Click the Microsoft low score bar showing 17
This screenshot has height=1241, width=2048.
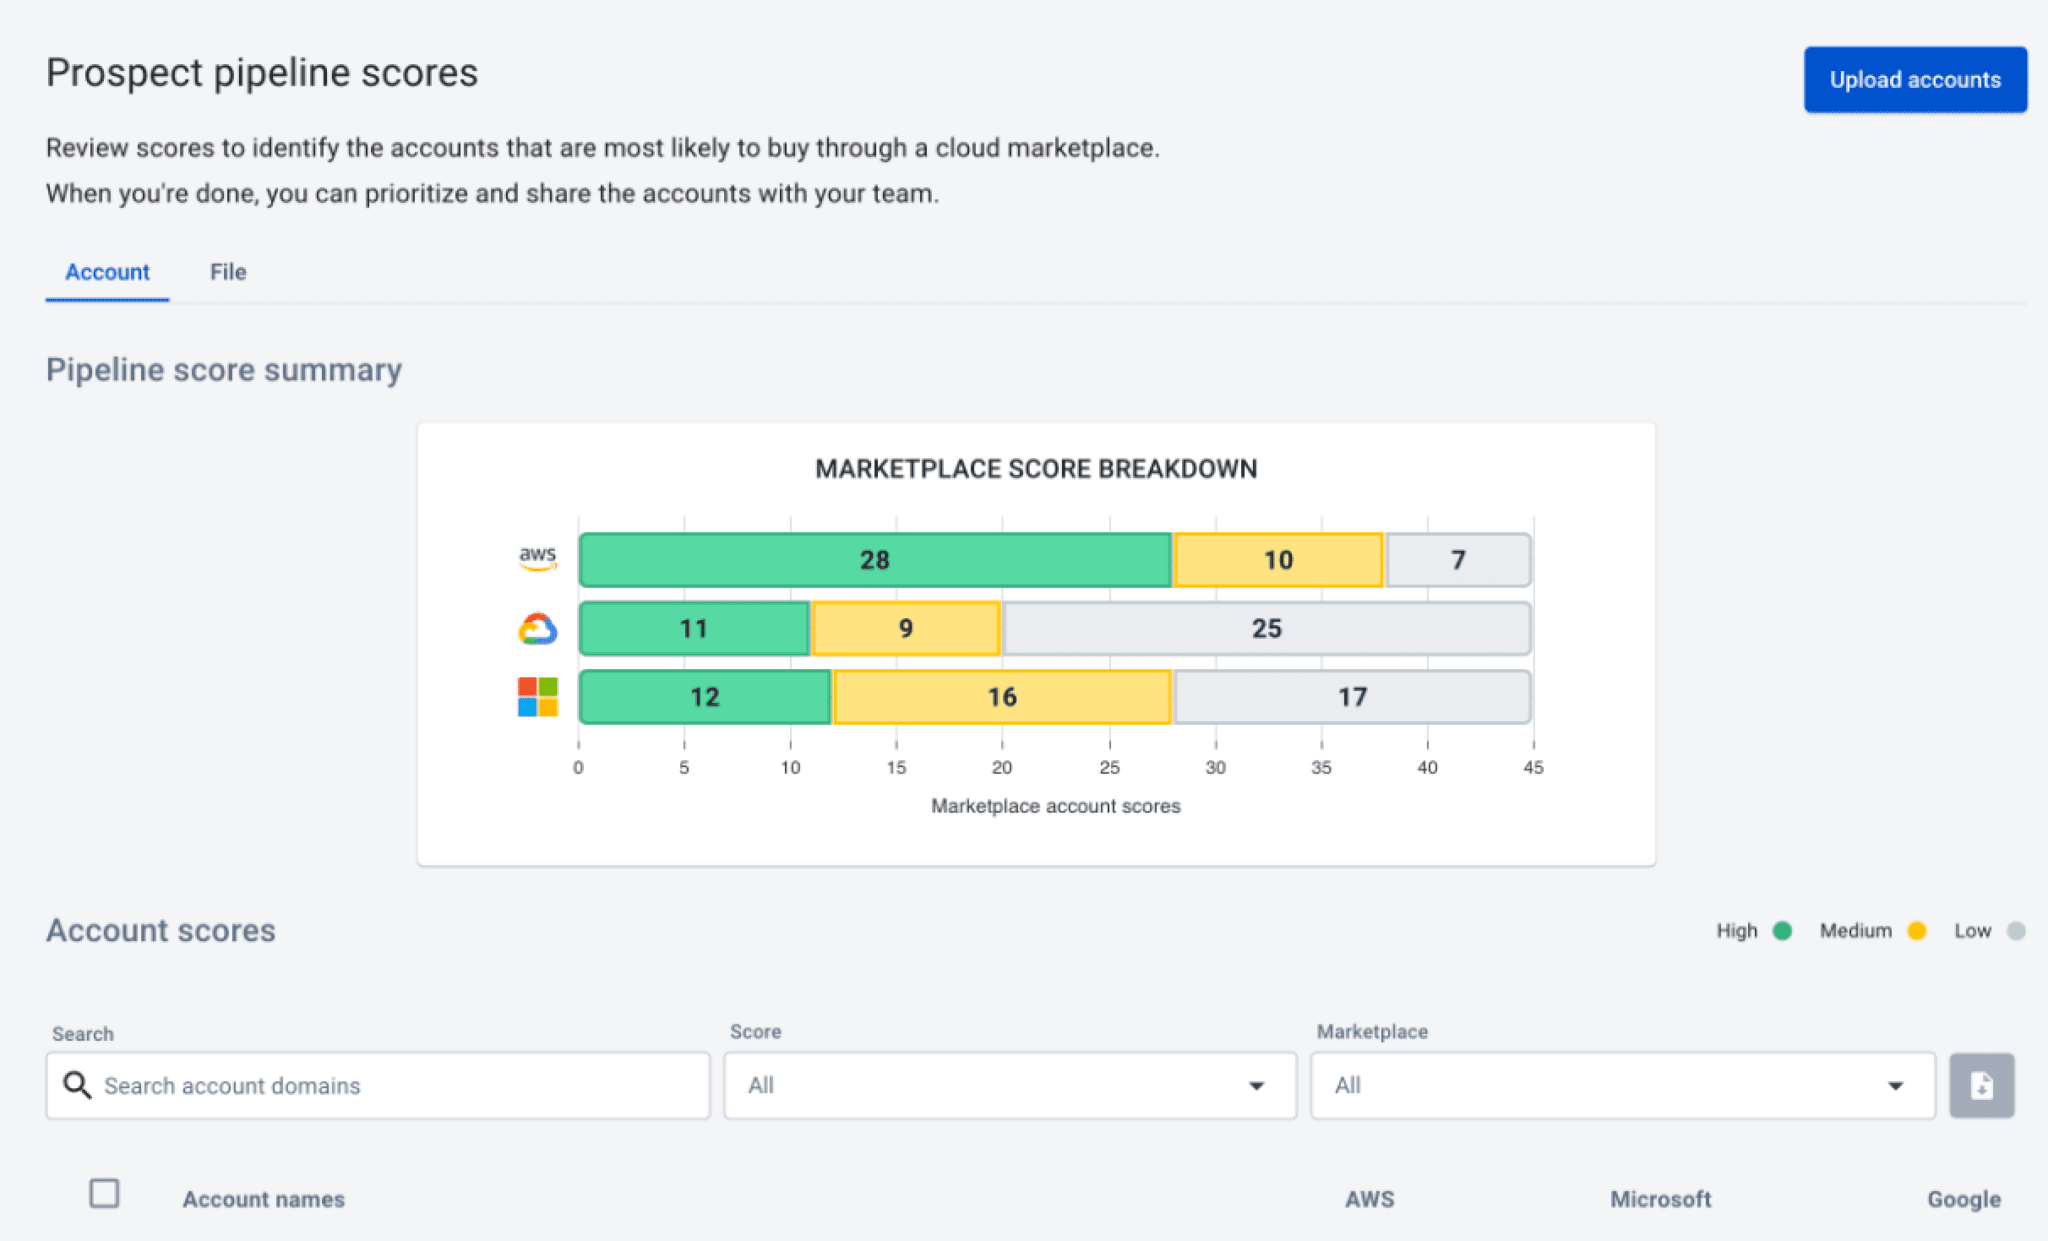tap(1346, 698)
